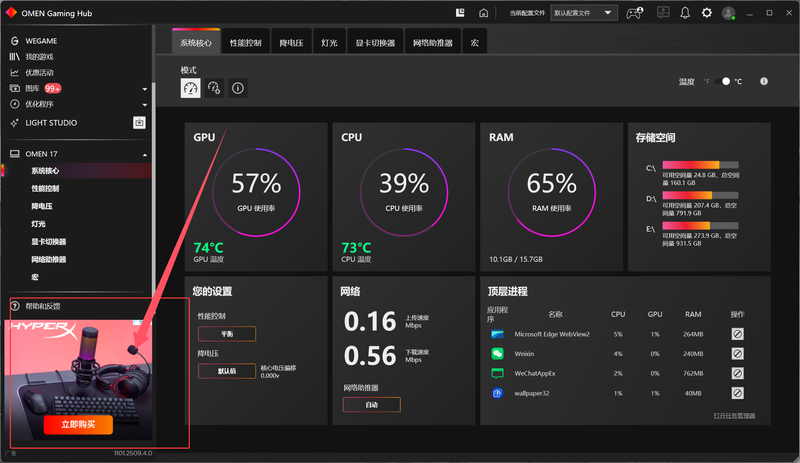Open 打开任务管理器 task manager link
800x463 pixels.
pyautogui.click(x=734, y=415)
